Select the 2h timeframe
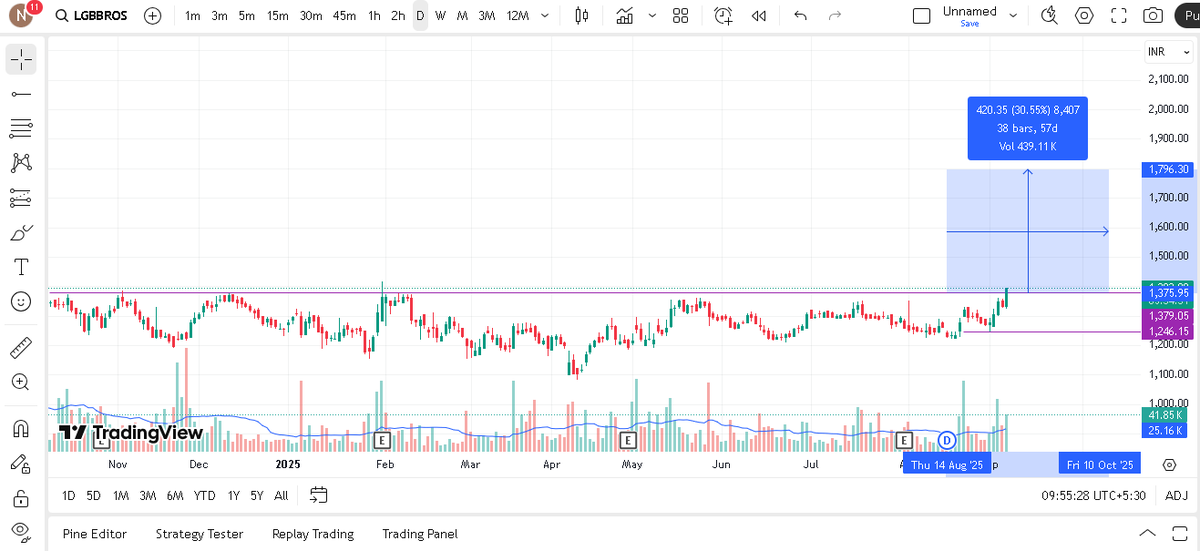Image resolution: width=1200 pixels, height=551 pixels. 398,16
